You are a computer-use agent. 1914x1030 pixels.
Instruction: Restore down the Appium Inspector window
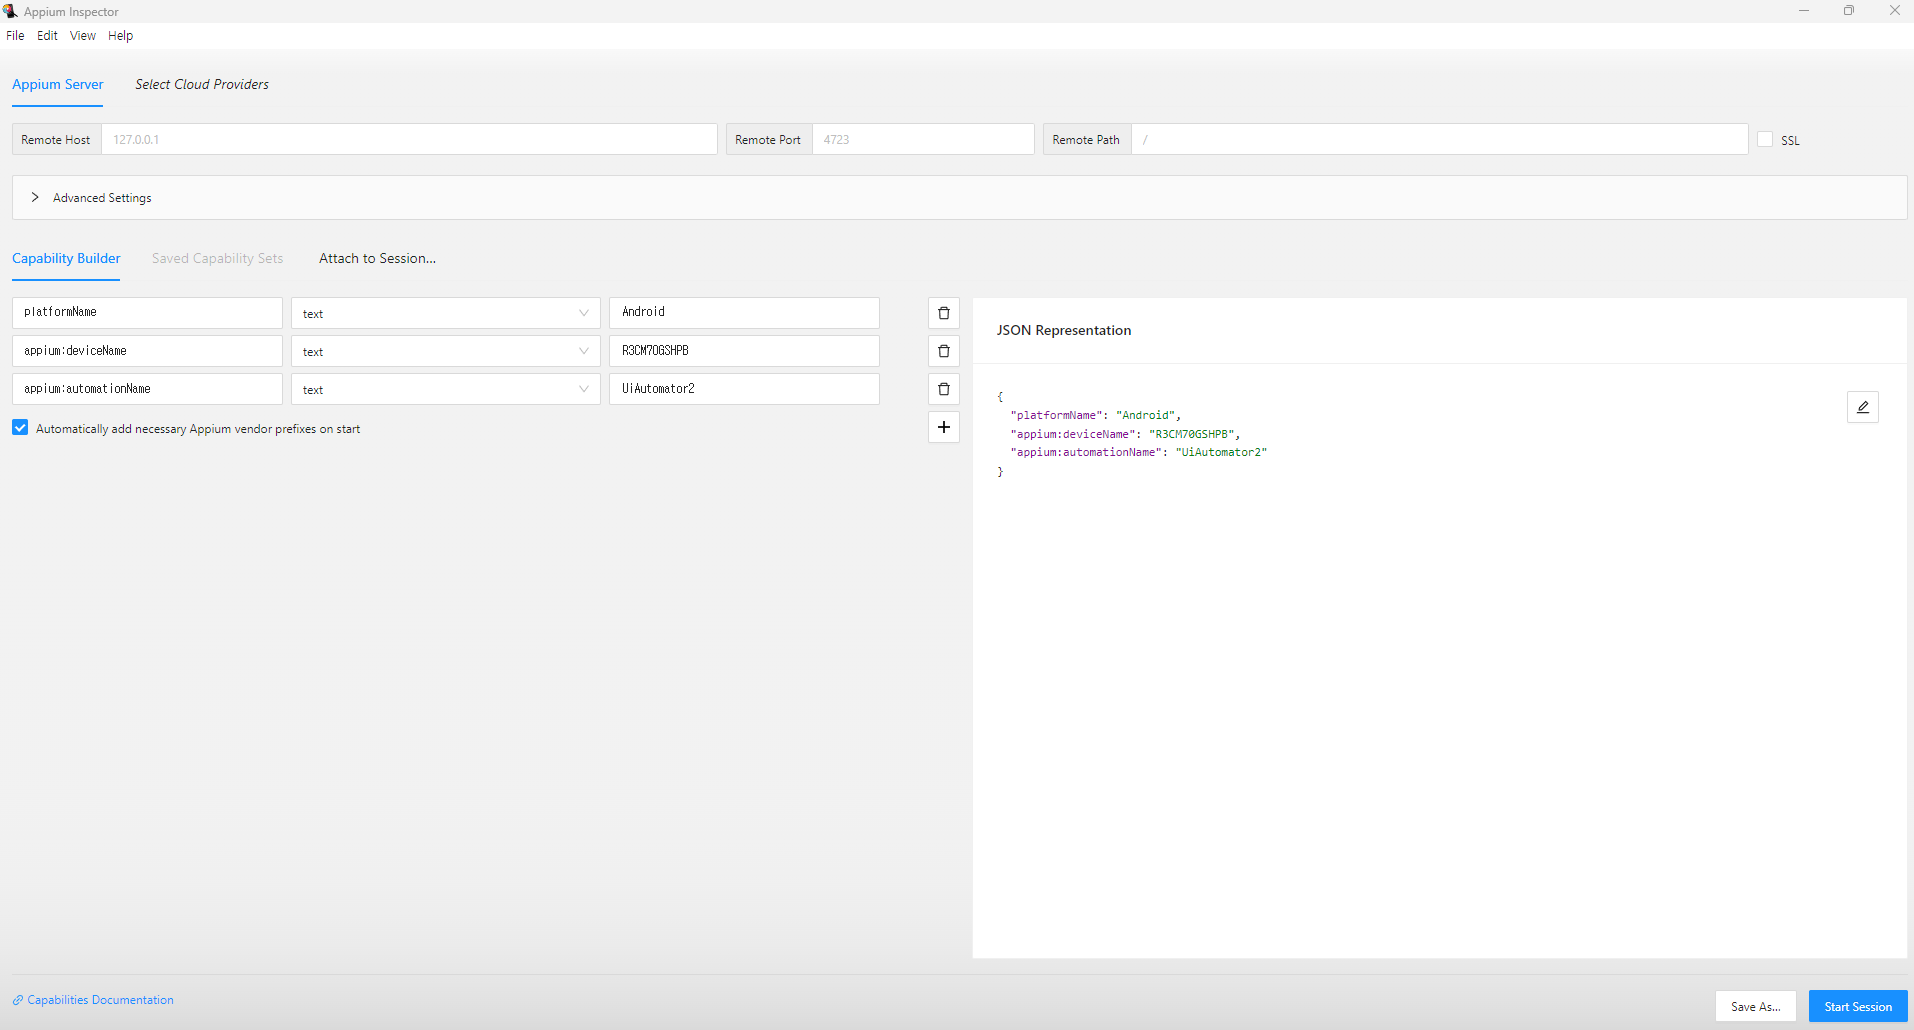tap(1849, 11)
